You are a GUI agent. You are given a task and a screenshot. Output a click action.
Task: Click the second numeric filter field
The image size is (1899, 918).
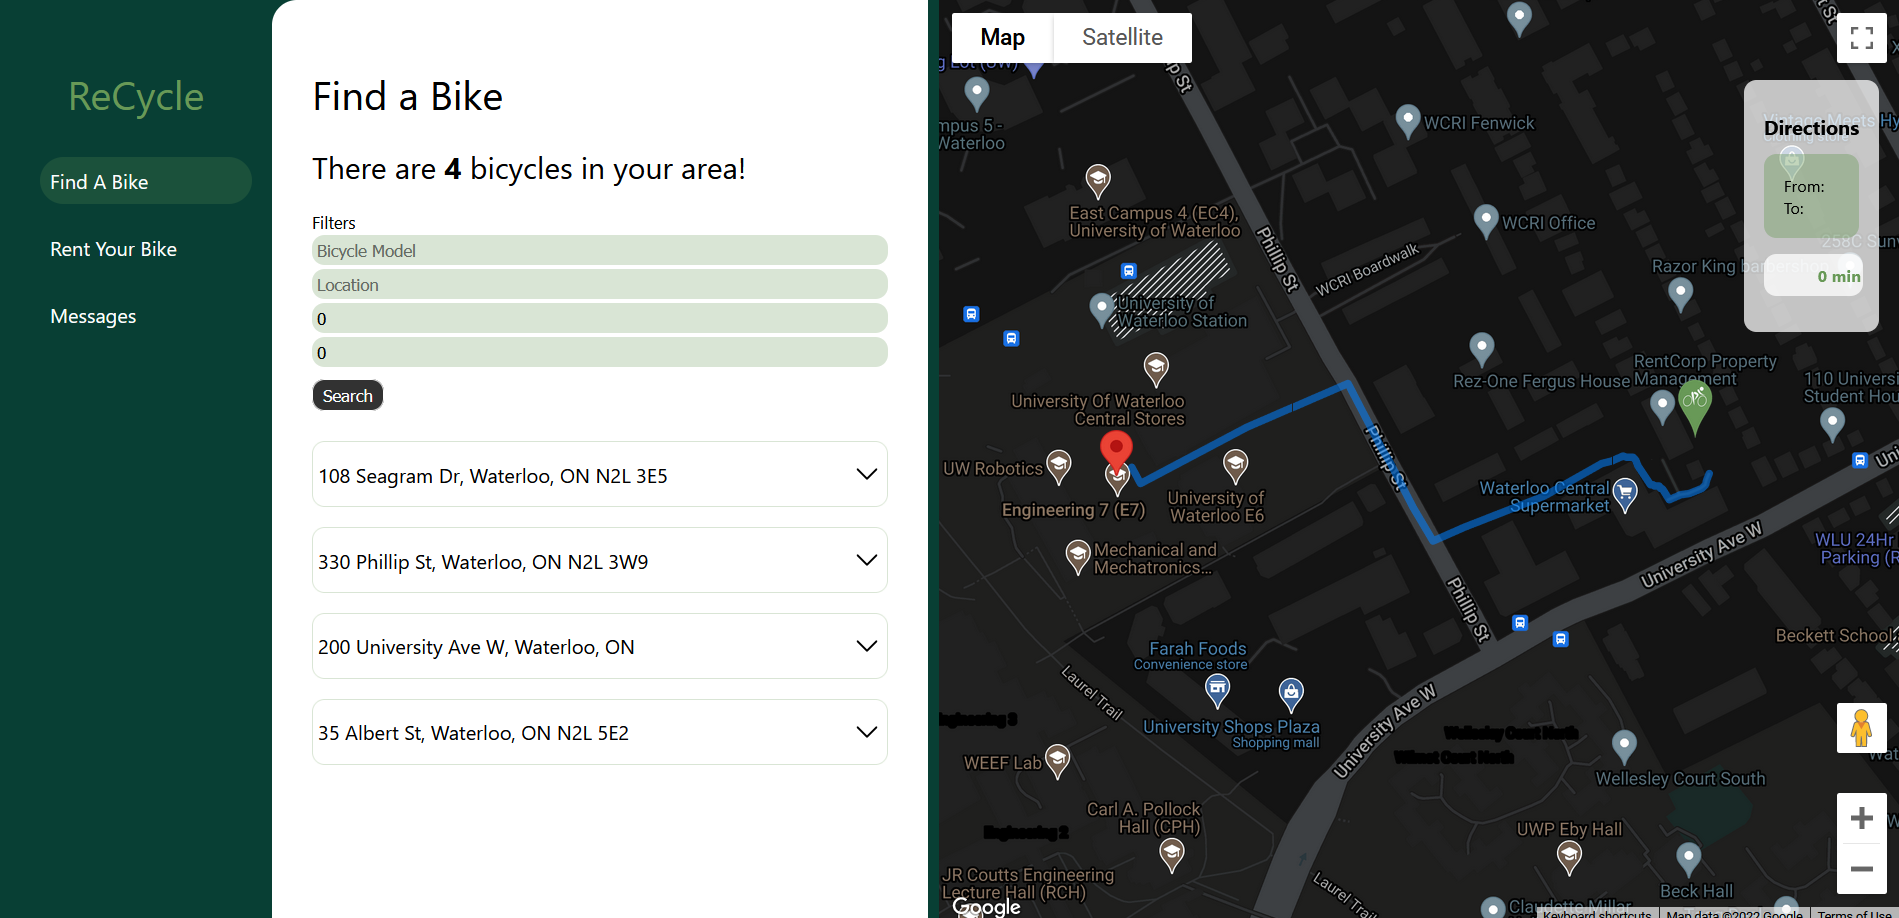[x=600, y=352]
